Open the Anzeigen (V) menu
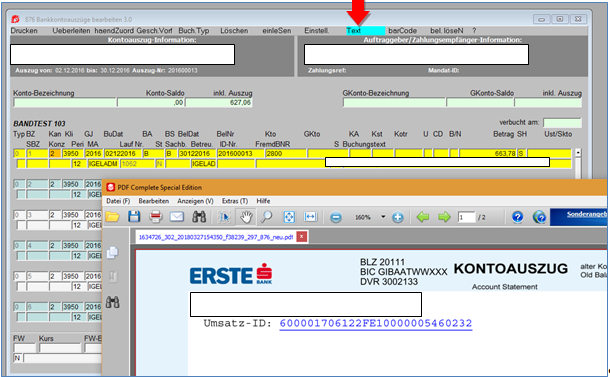This screenshot has height=377, width=610. coord(195,201)
